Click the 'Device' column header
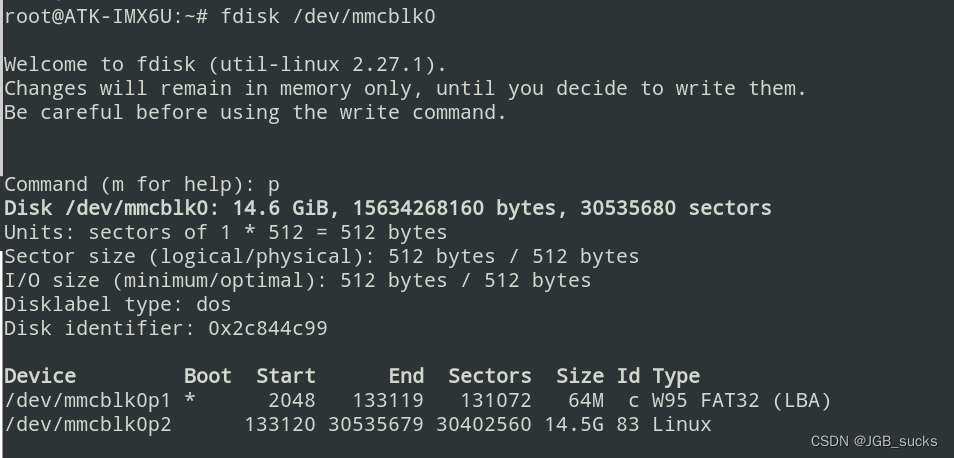 click(x=40, y=376)
